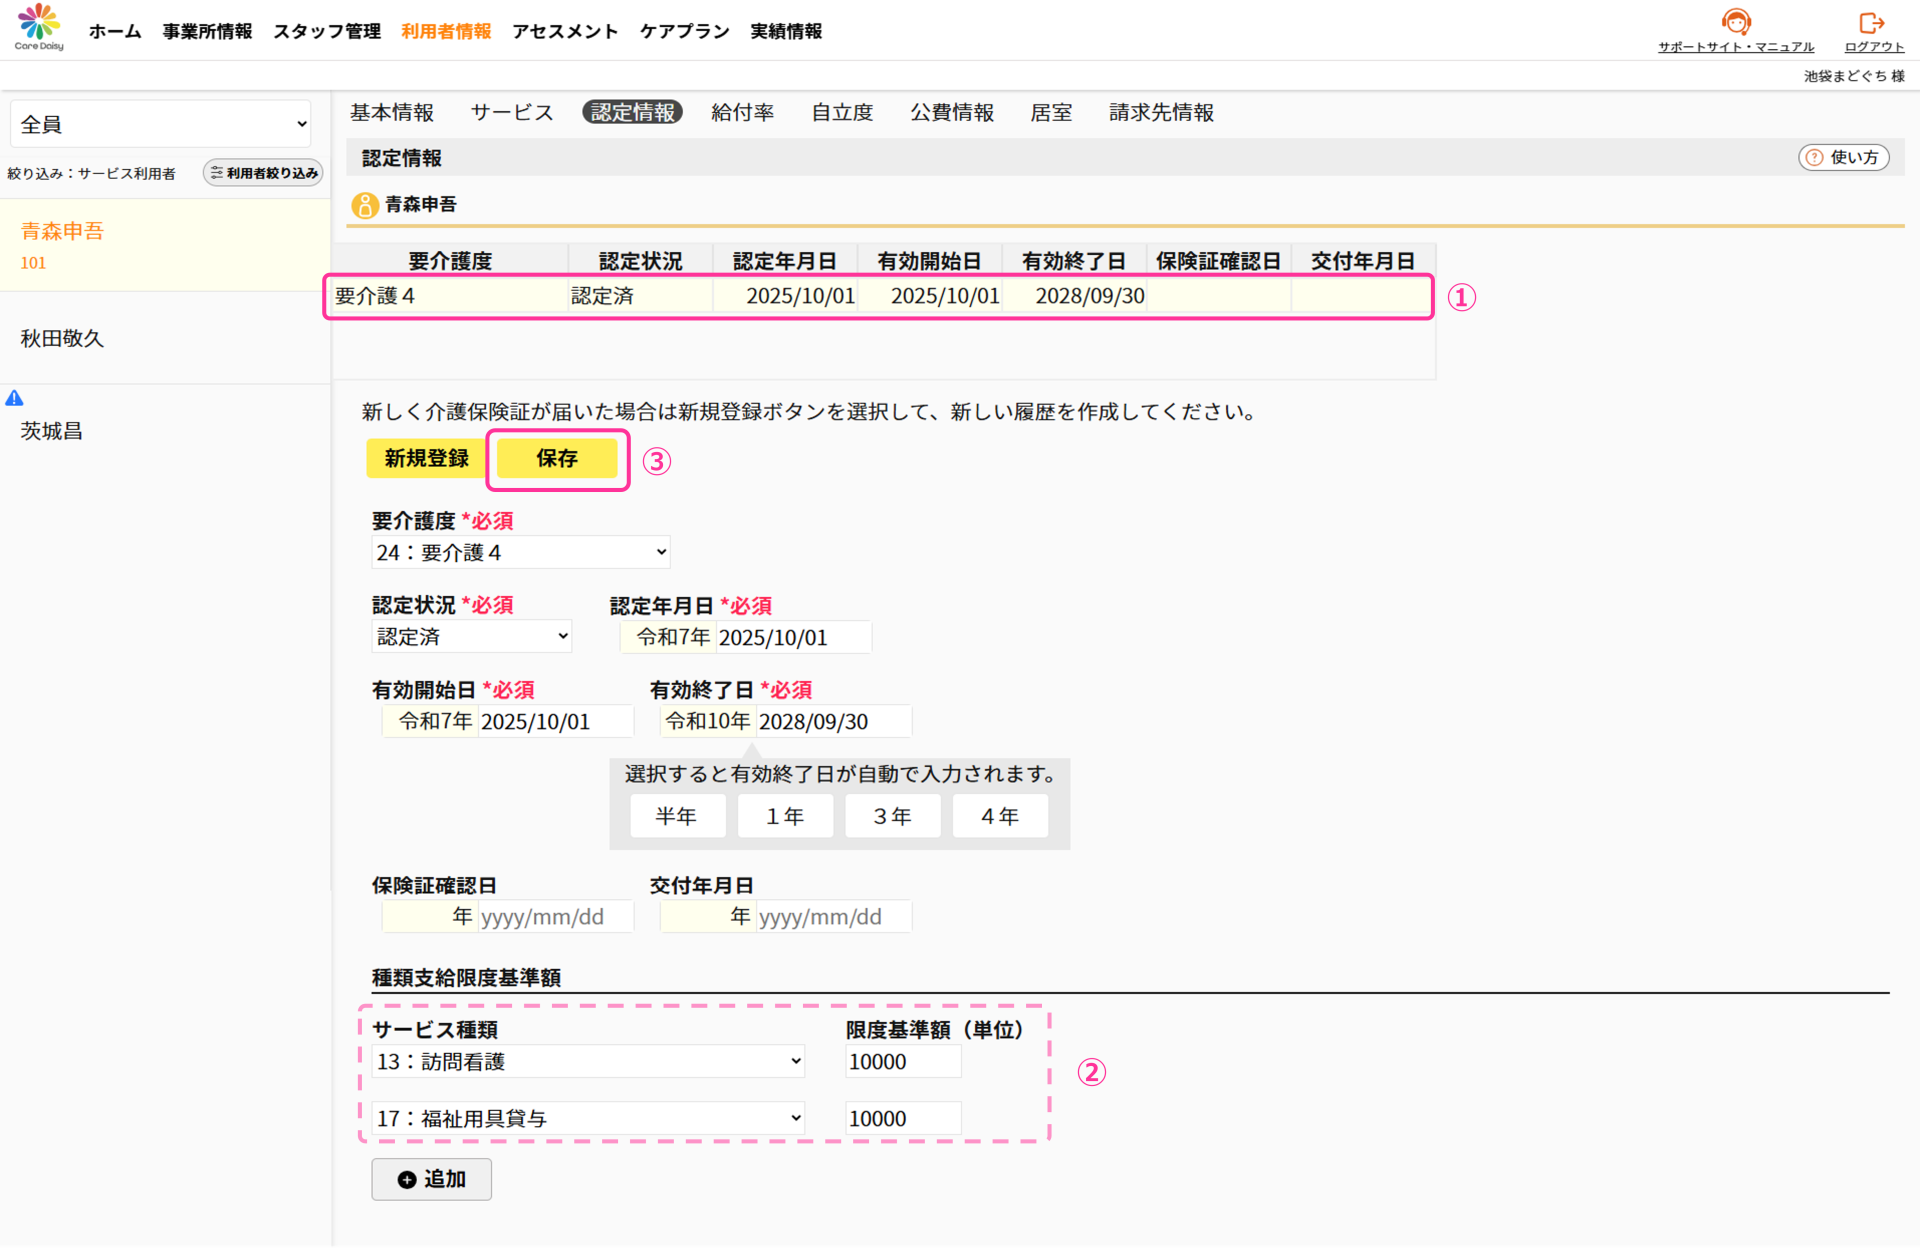This screenshot has height=1248, width=1920.
Task: Select 秋田敬久 in the user list
Action: click(x=62, y=338)
